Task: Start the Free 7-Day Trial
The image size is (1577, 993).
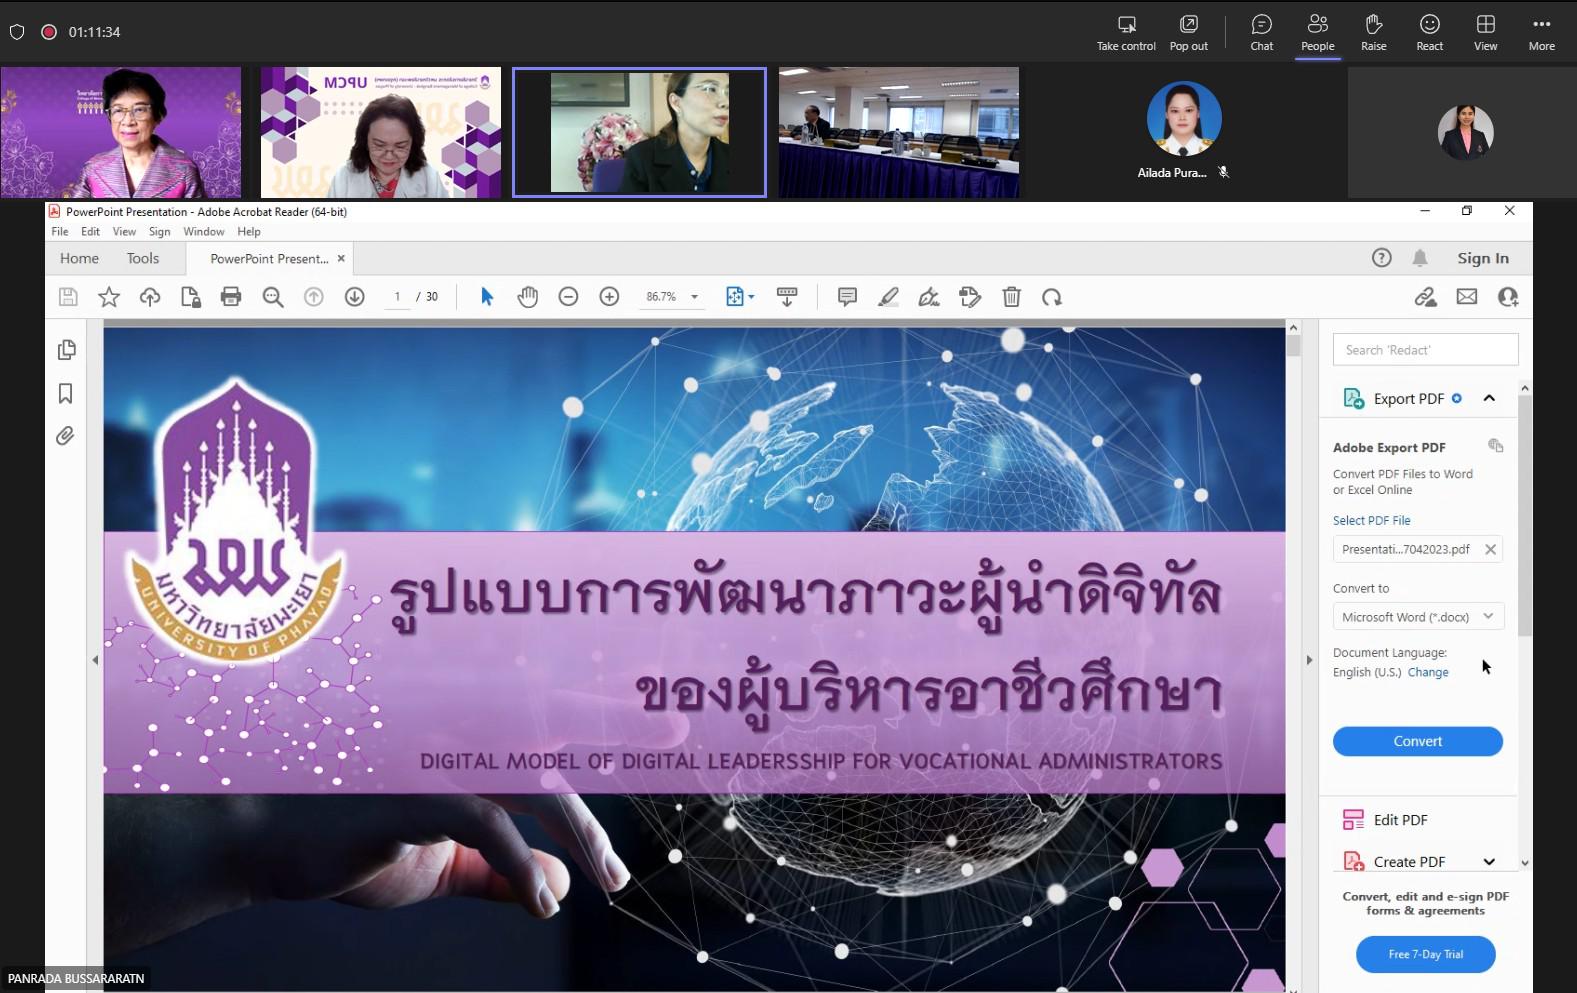Action: [1426, 954]
